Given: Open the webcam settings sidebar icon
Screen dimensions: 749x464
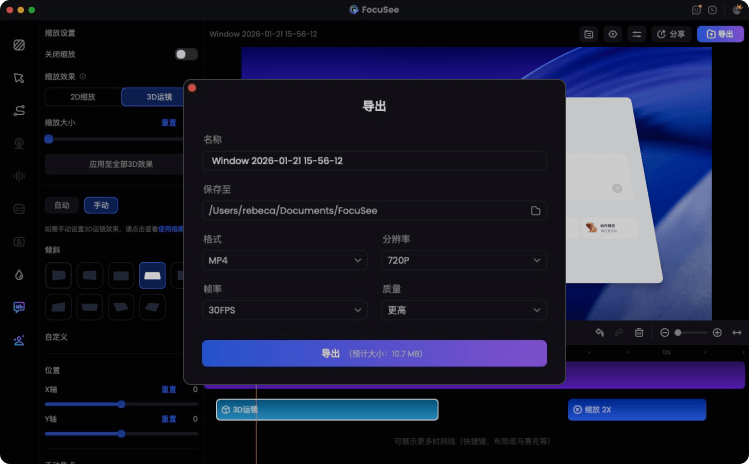Looking at the screenshot, I should [x=19, y=143].
